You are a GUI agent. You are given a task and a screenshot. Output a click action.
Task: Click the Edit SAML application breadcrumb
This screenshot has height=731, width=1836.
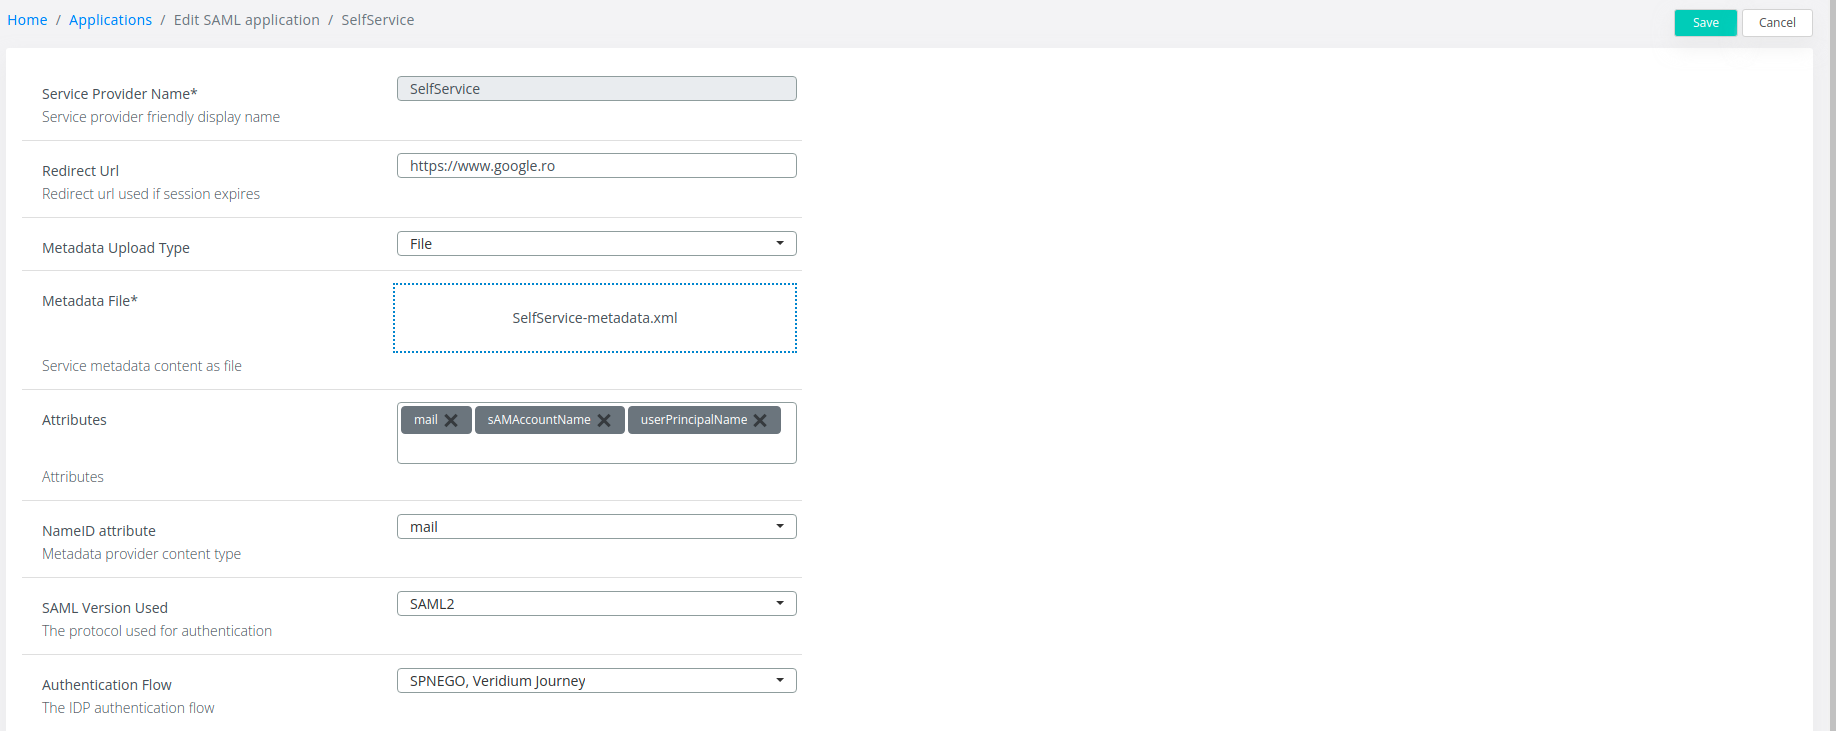point(246,20)
